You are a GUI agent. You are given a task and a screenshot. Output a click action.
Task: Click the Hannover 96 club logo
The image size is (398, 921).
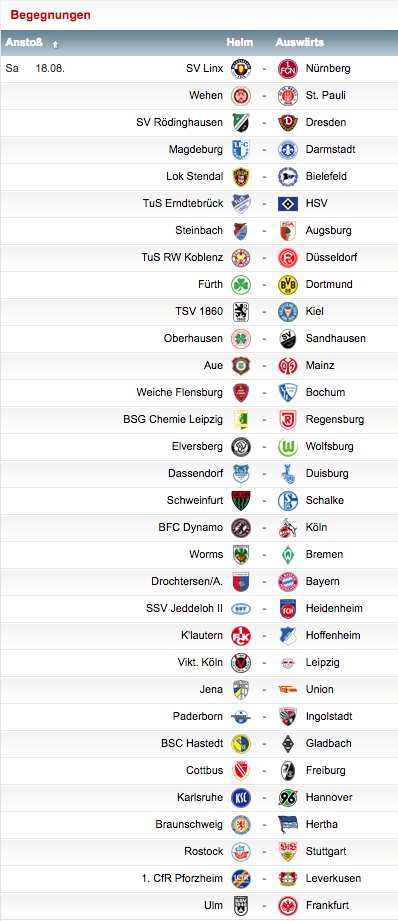click(288, 798)
